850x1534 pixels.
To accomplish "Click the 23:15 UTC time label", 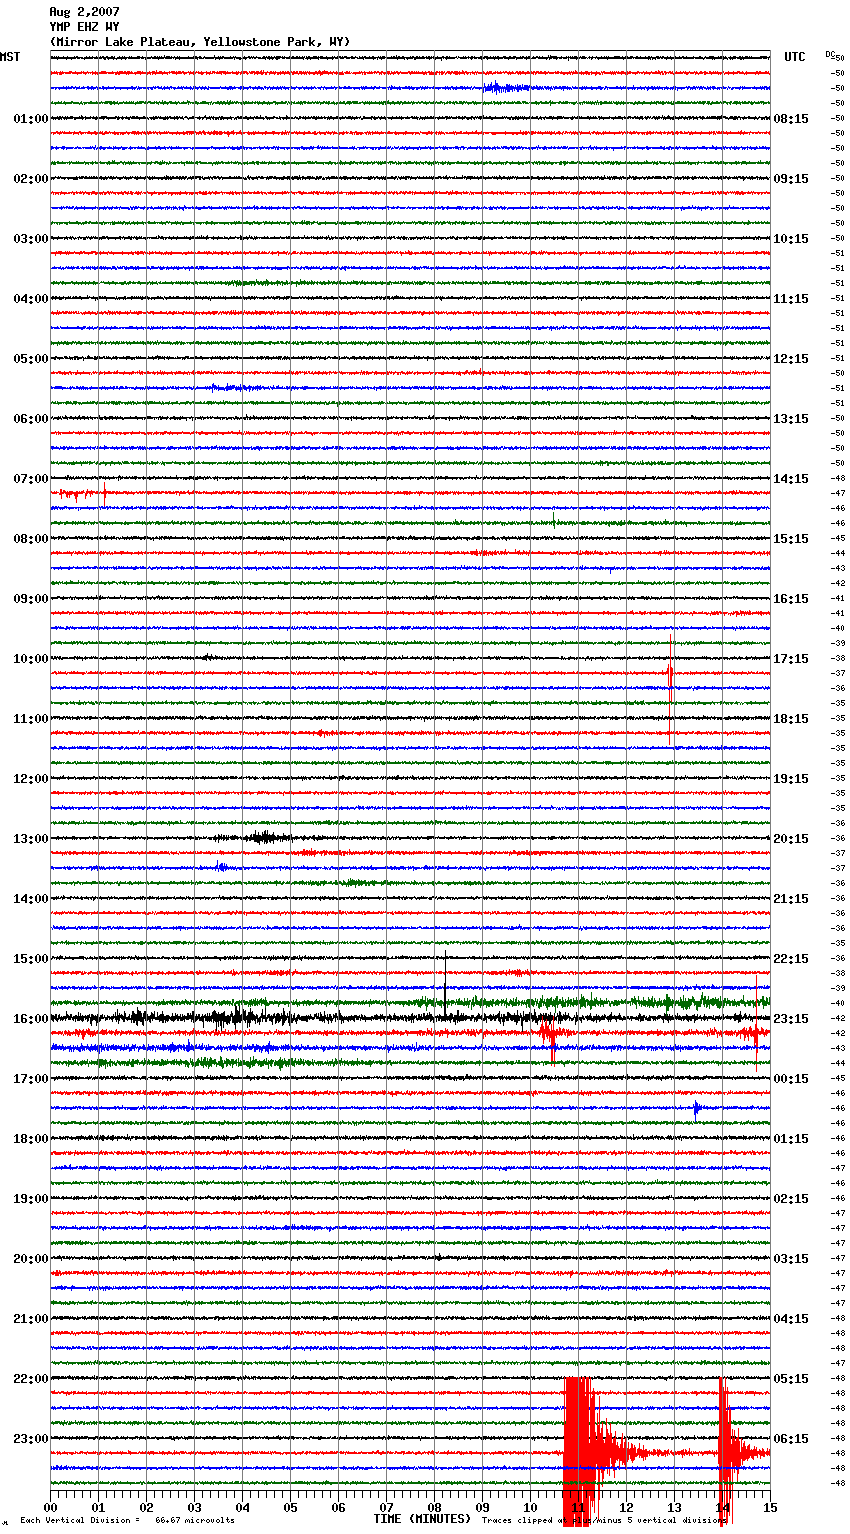I will click(791, 1019).
